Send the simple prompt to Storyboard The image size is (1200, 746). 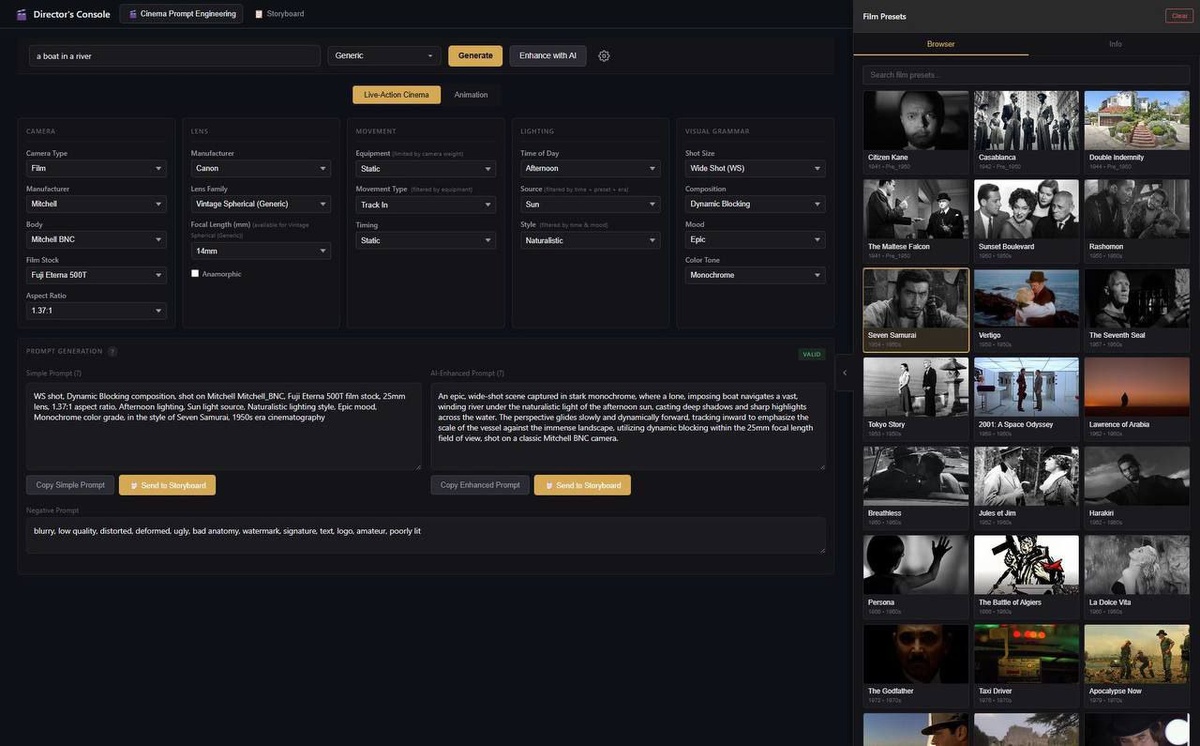coord(167,485)
